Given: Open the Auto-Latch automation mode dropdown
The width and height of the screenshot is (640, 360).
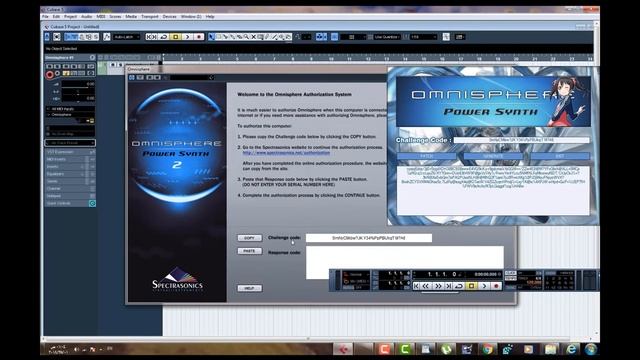Looking at the screenshot, I should 127,37.
